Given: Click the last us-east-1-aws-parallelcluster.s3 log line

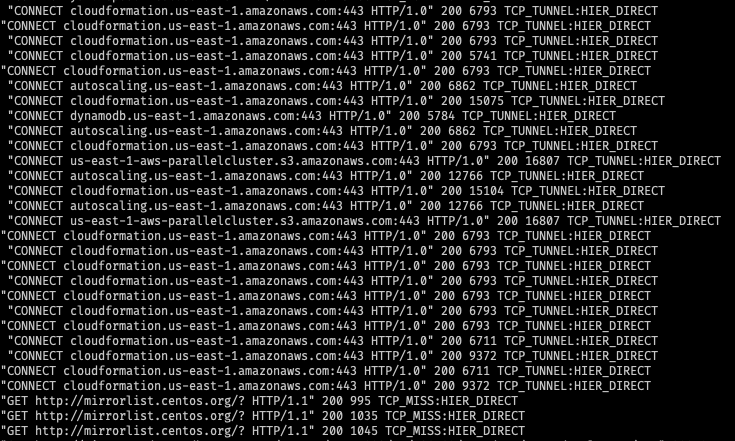Looking at the screenshot, I should pos(364,221).
